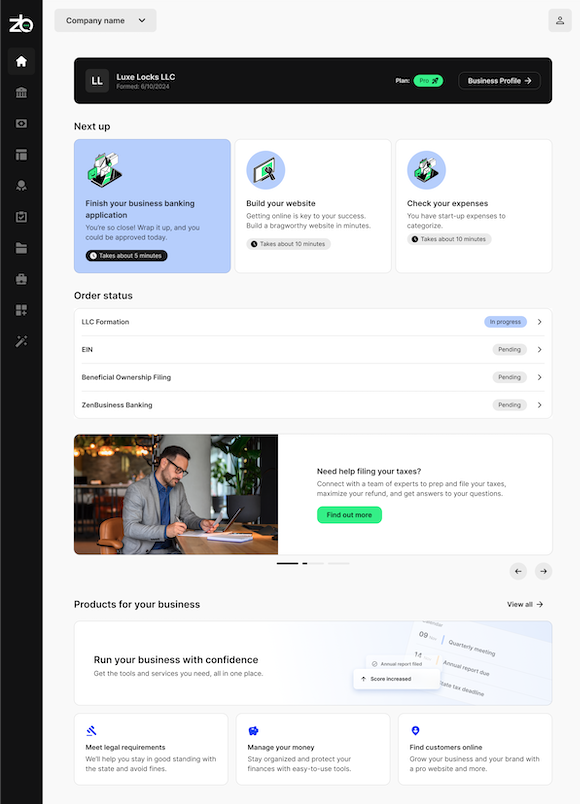Click the Pending badge on Beneficial Ownership Filing
Screen dimensions: 580x804
pyautogui.click(x=509, y=377)
